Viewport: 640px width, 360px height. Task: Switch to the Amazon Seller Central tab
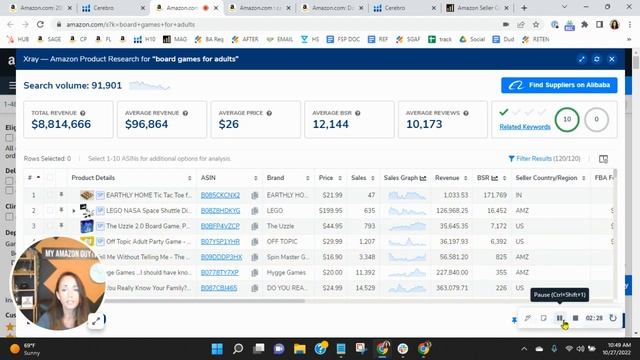(477, 8)
